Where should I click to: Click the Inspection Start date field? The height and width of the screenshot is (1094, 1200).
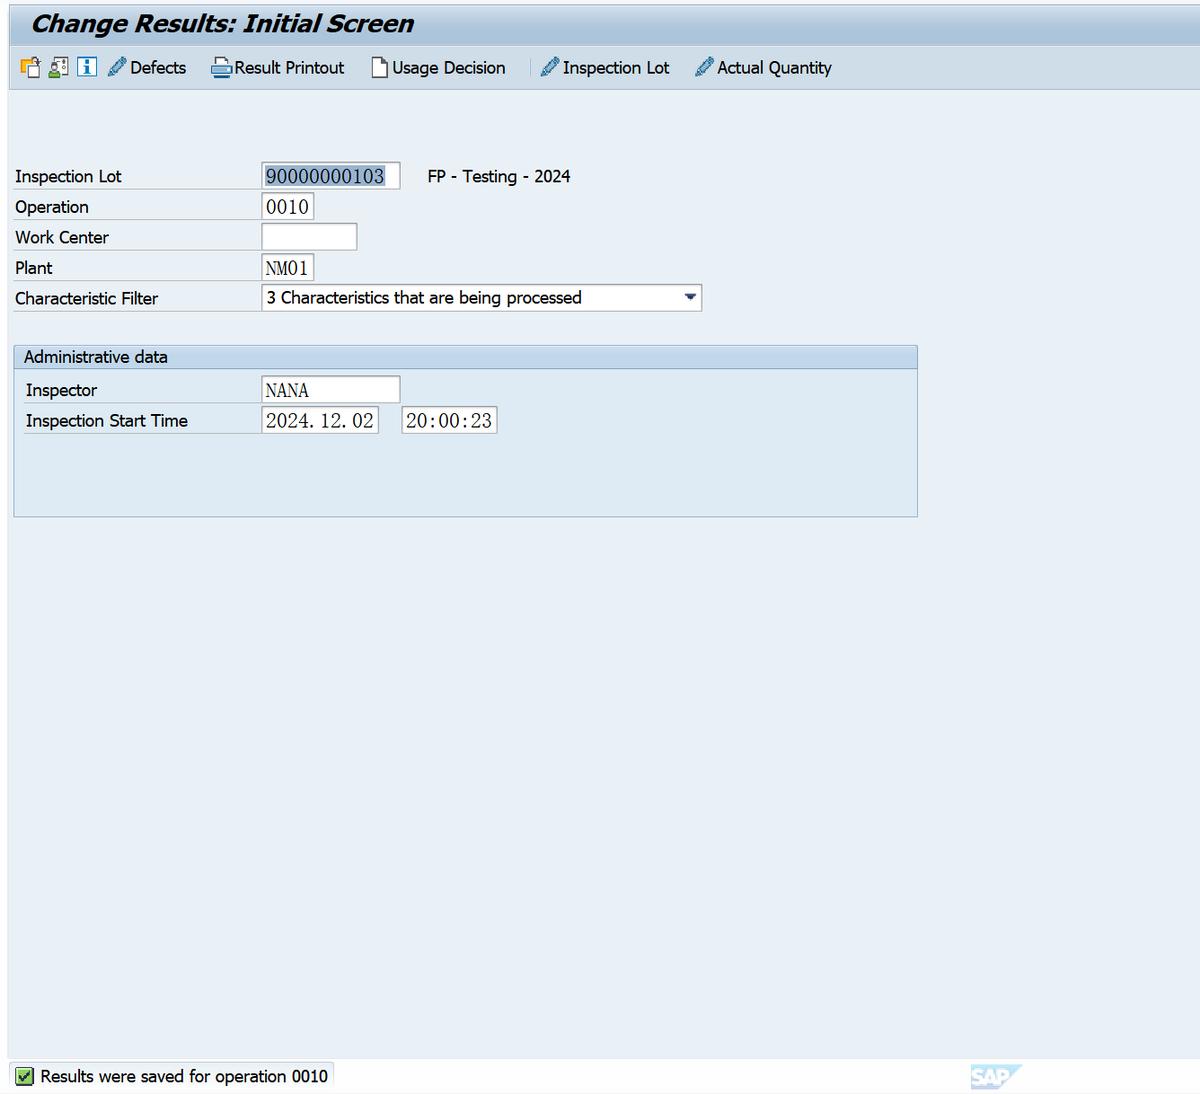click(320, 420)
